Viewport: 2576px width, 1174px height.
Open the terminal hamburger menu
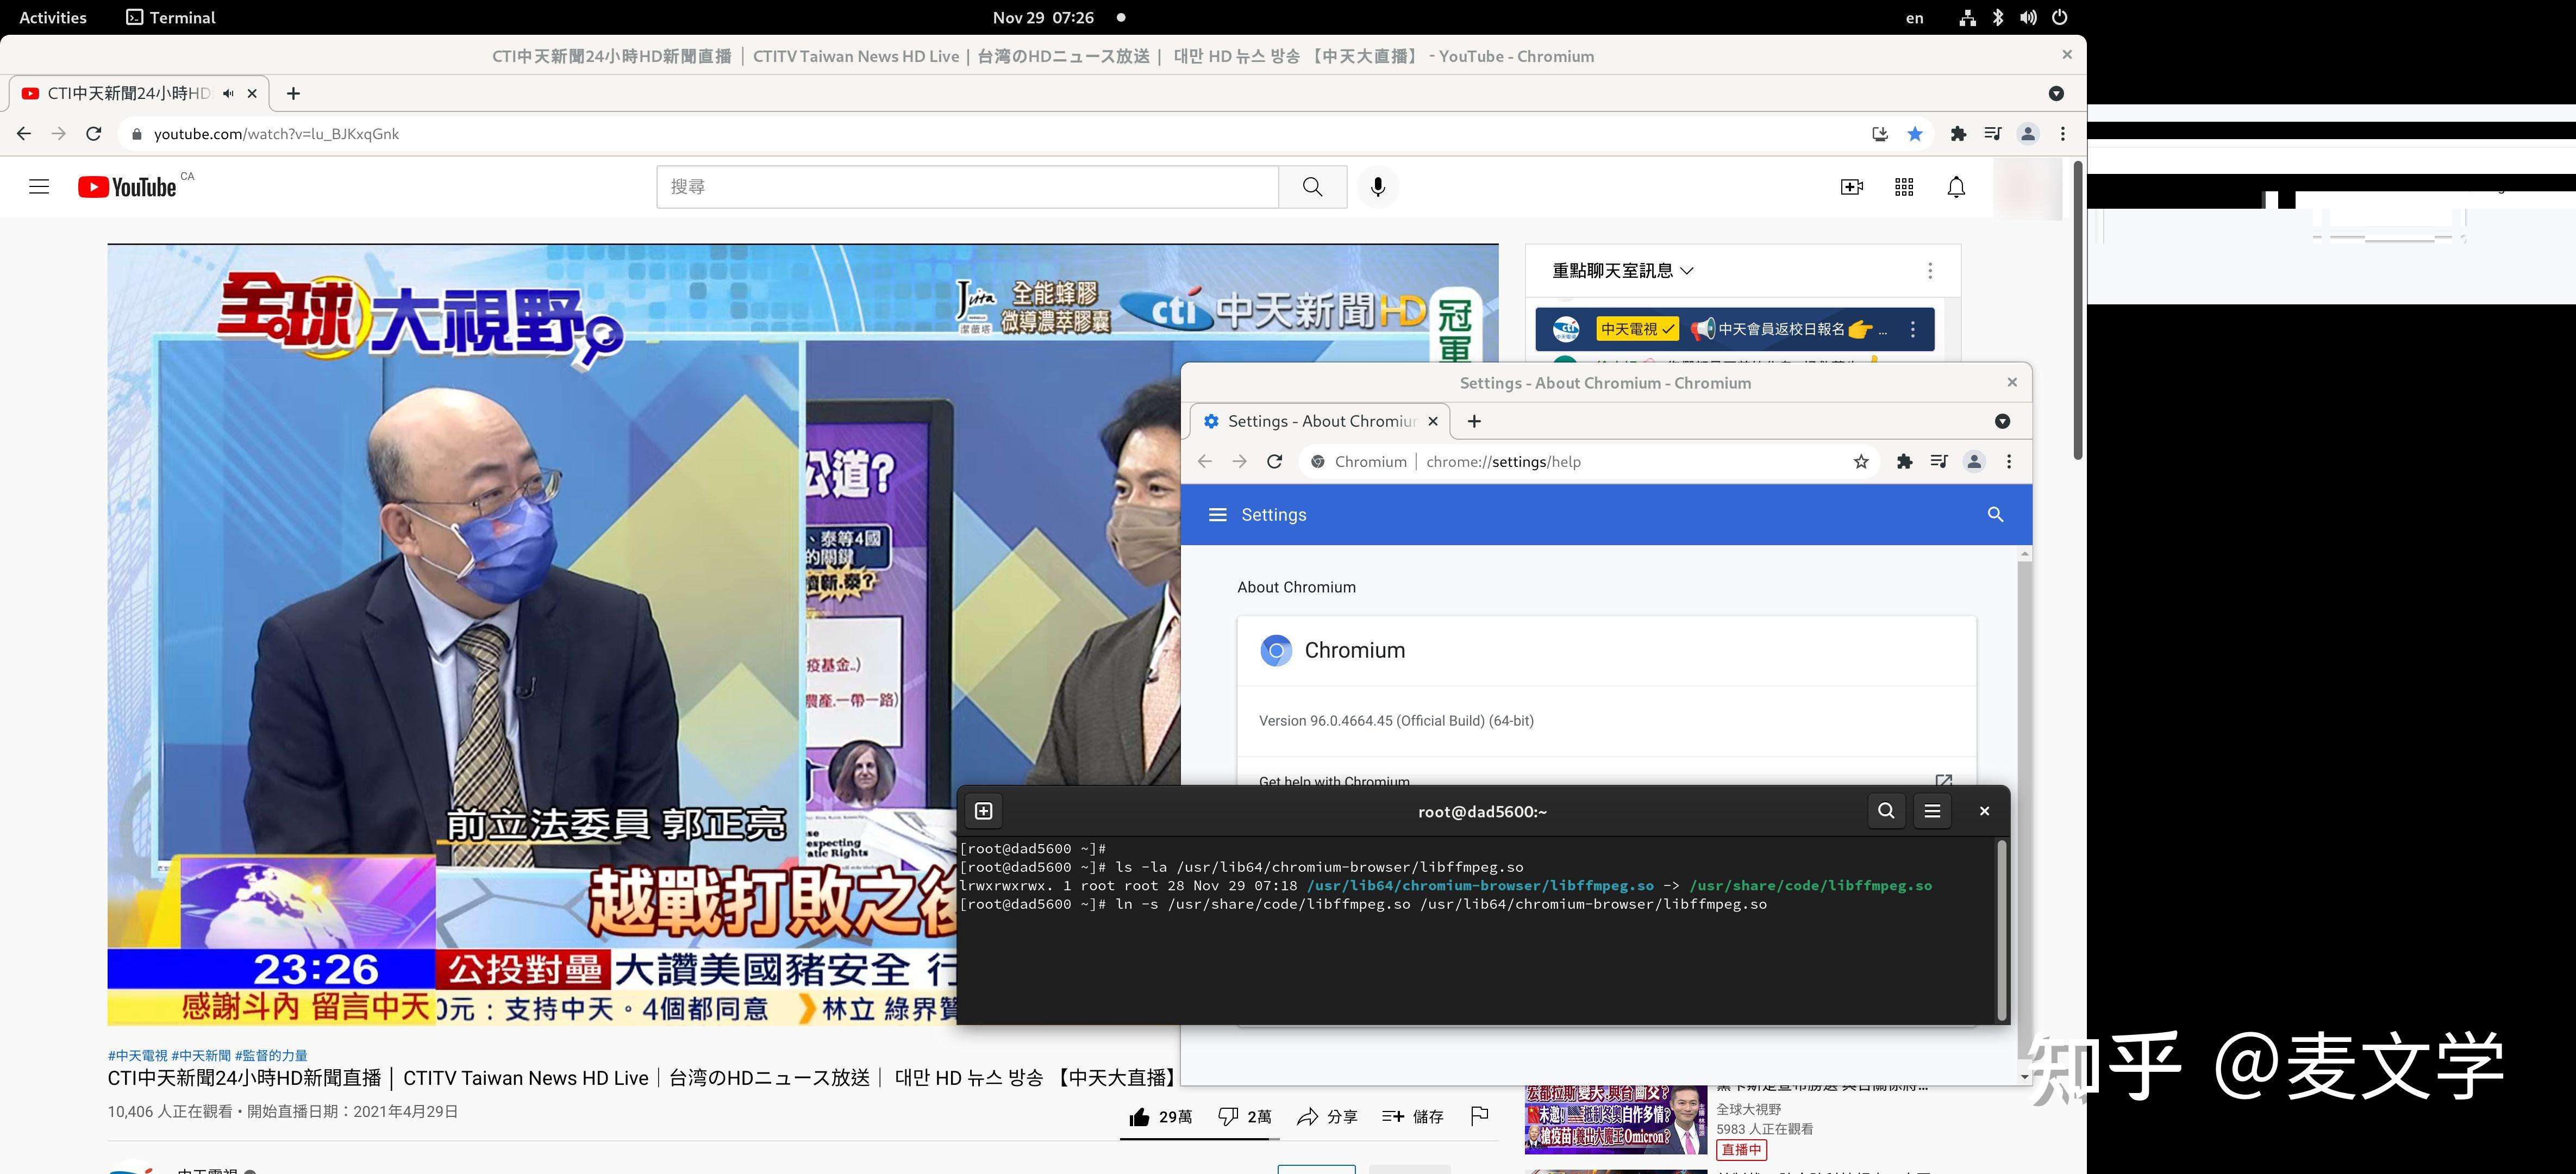(x=1932, y=811)
